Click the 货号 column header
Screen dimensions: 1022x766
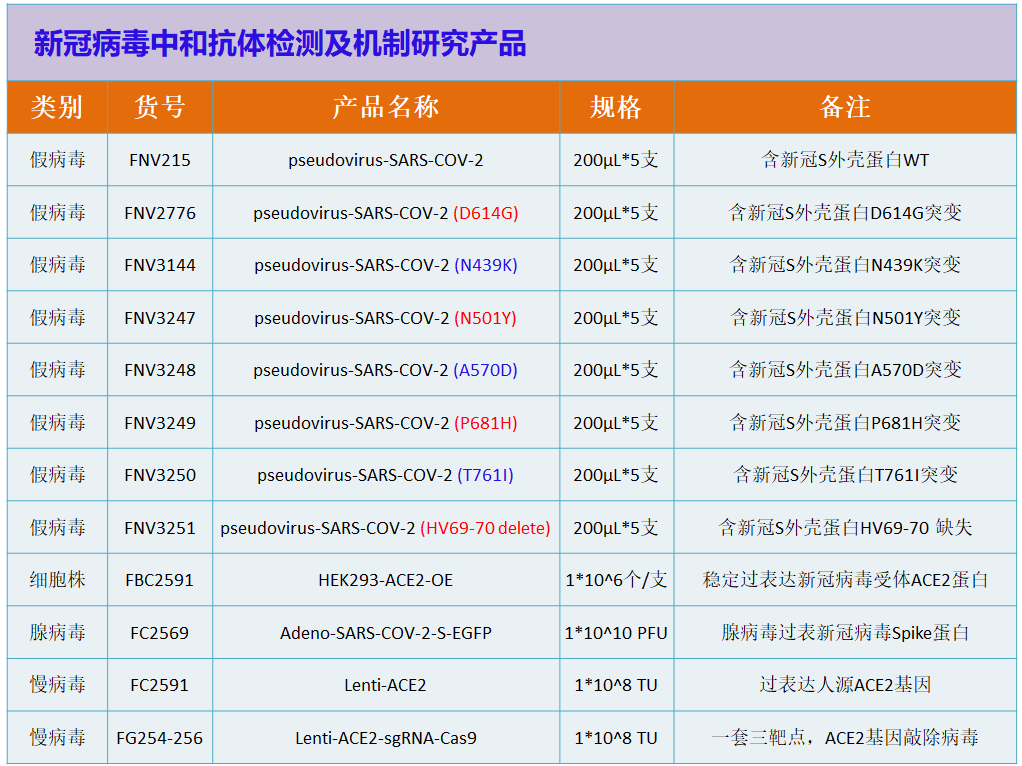[x=160, y=107]
